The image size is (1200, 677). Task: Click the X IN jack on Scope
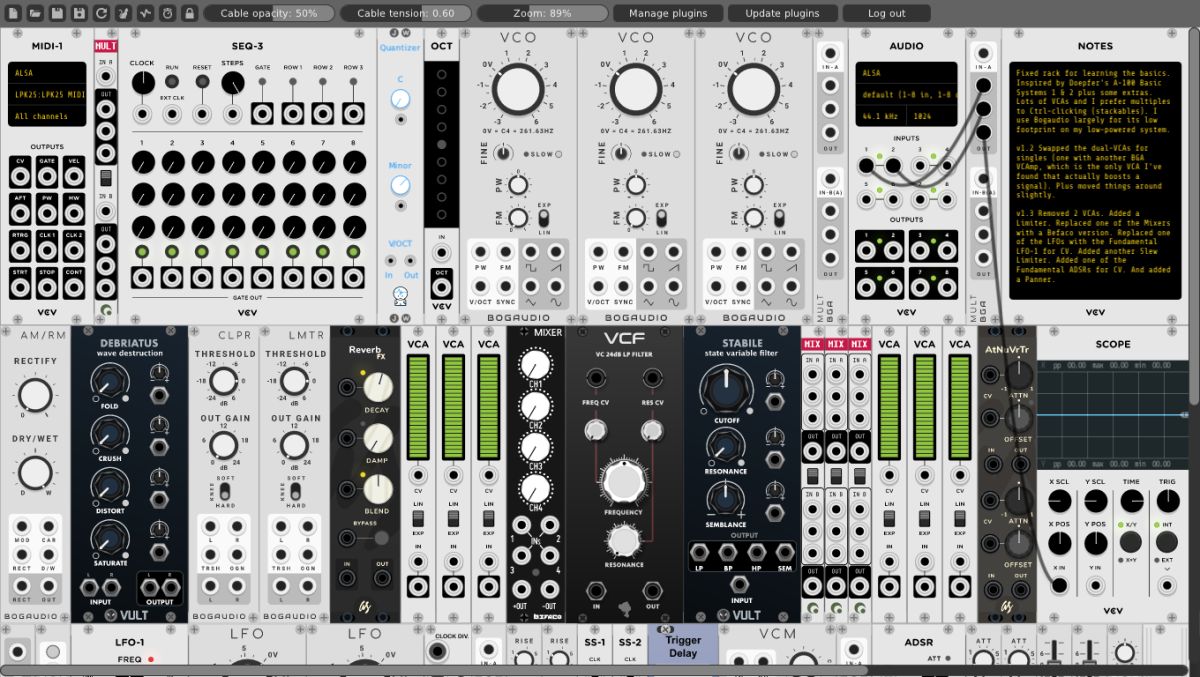(1058, 583)
